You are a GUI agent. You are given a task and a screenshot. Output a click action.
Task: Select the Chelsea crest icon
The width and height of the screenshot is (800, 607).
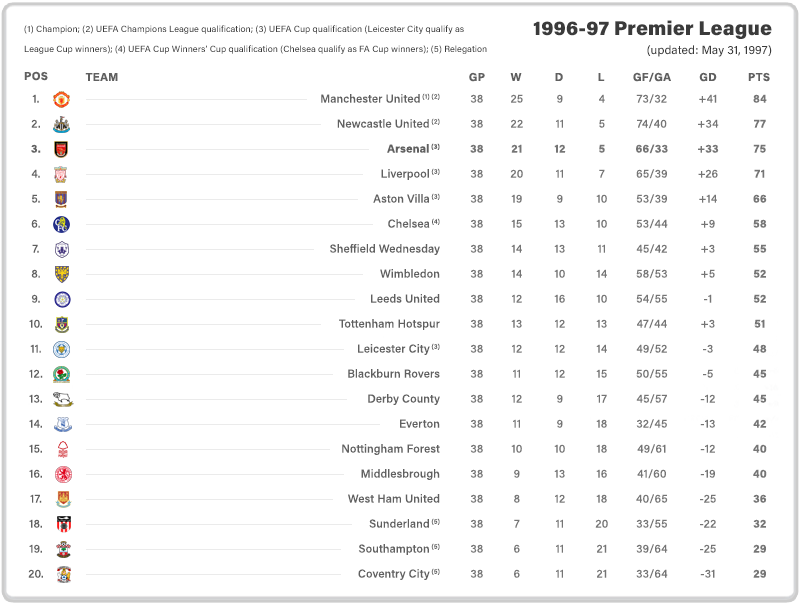coord(61,224)
